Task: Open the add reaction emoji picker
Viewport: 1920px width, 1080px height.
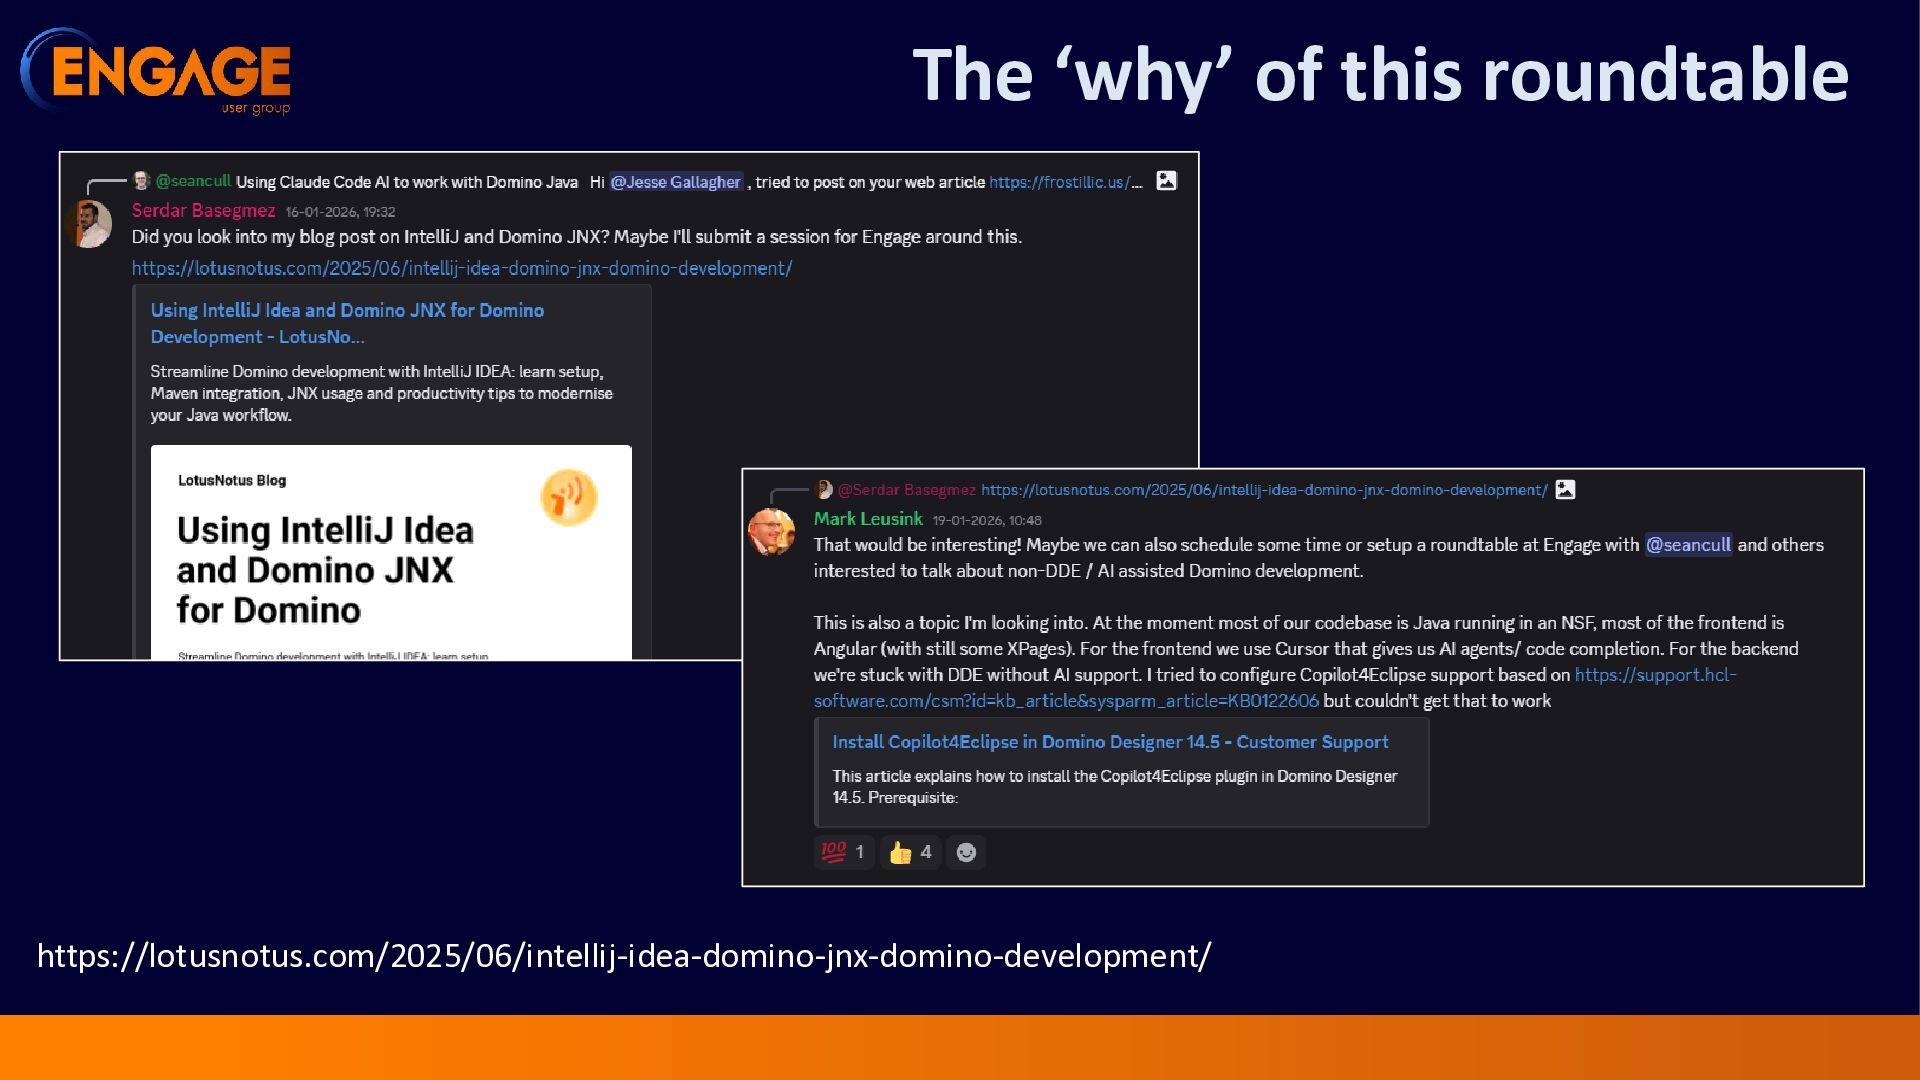Action: pos(966,852)
